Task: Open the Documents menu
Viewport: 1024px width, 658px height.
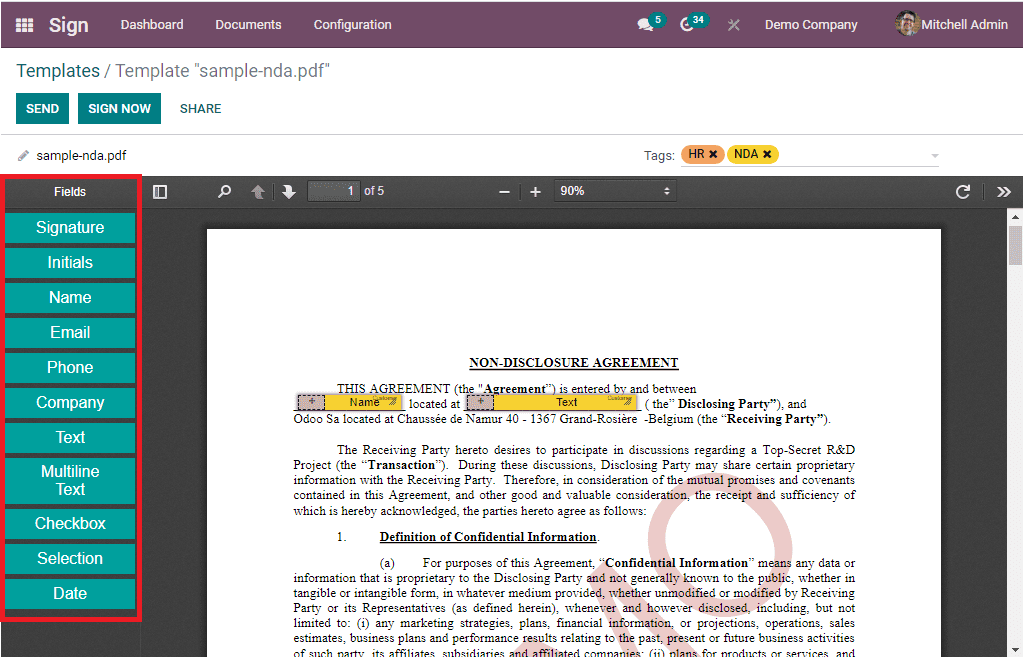Action: [x=248, y=25]
